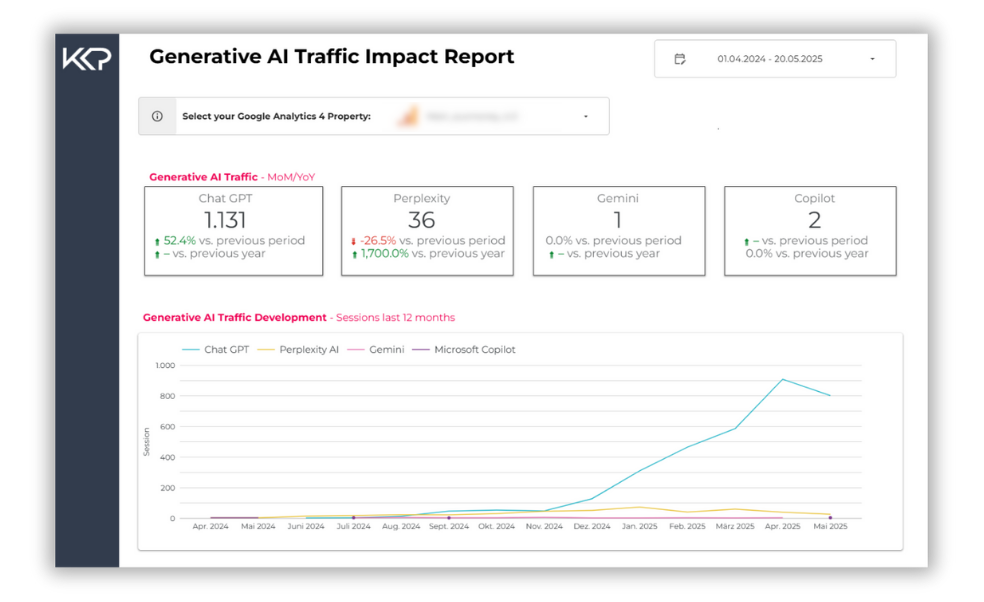Expand the Google Analytics 4 property dropdown
Screen dimensions: 984x602
coord(586,116)
